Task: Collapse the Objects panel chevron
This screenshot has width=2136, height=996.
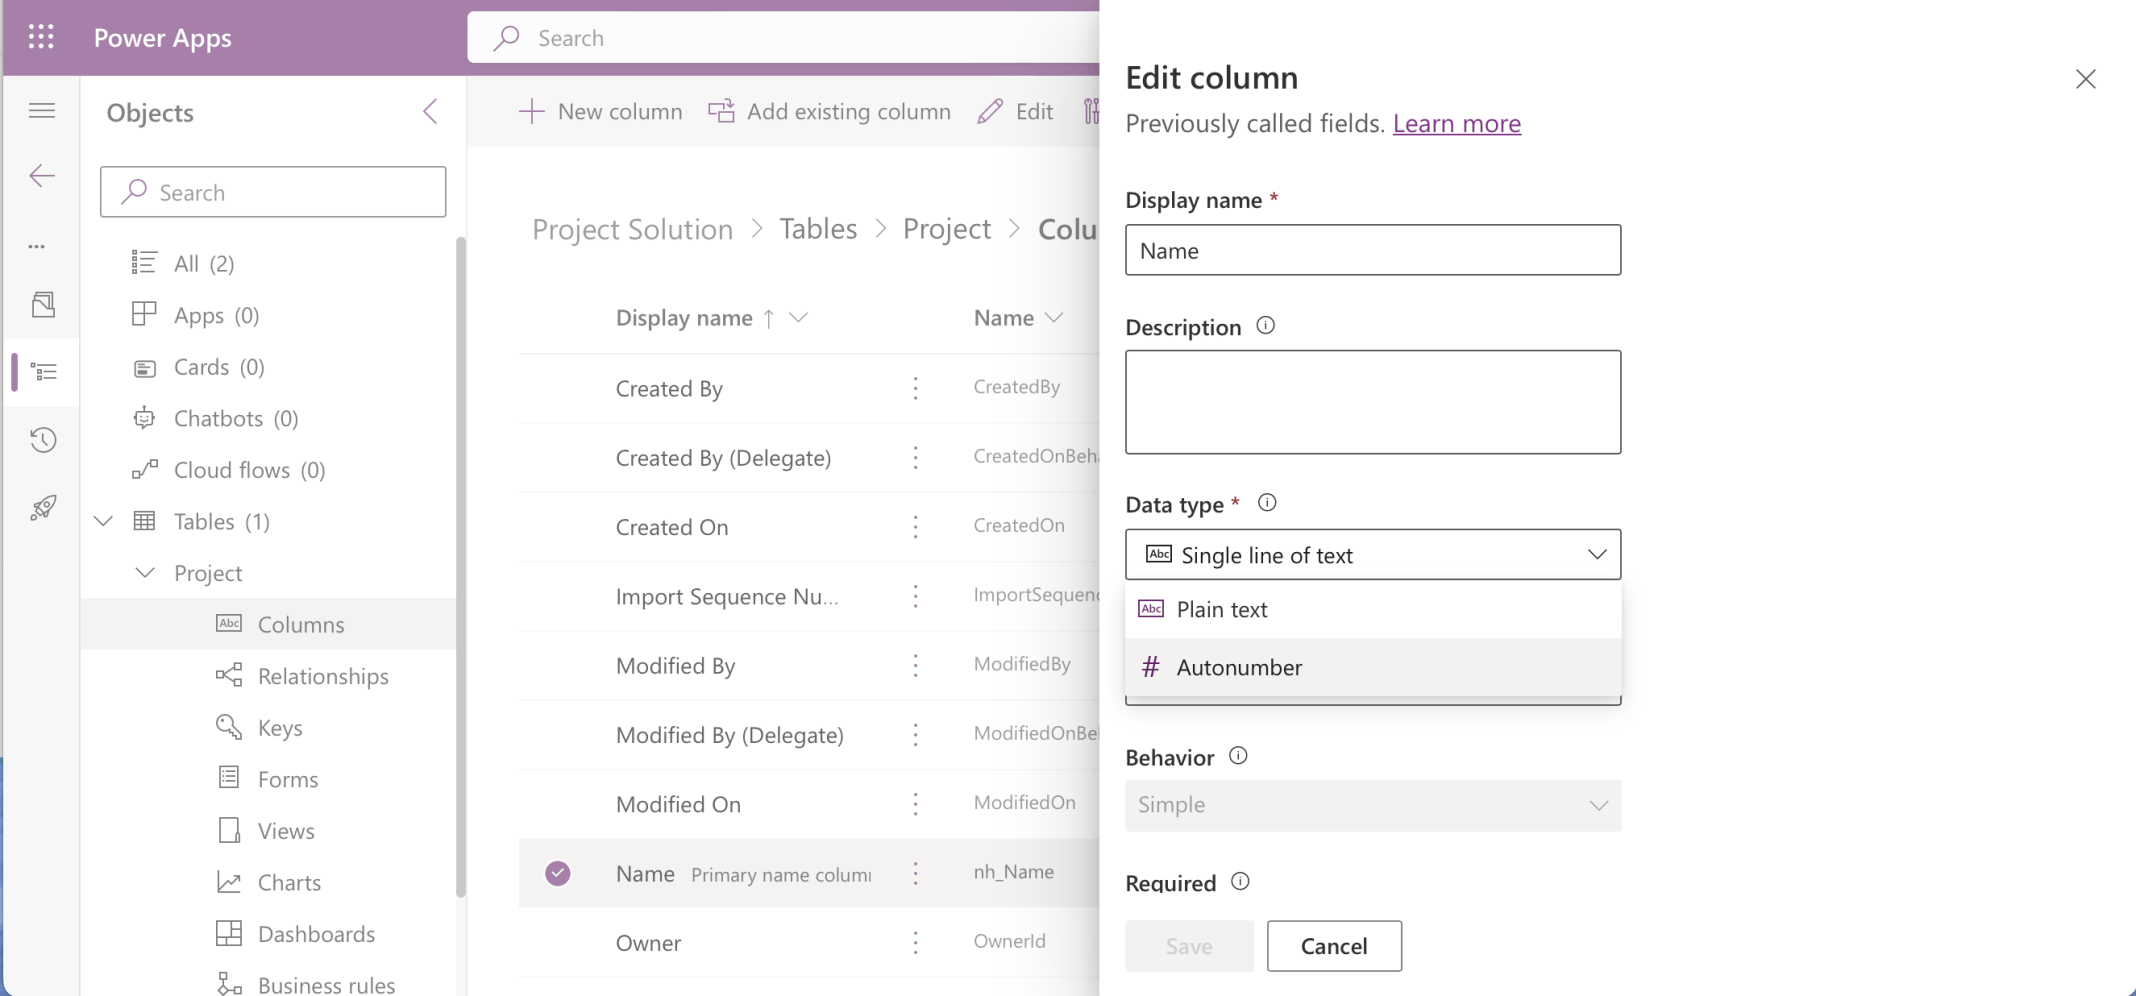Action: pos(430,112)
